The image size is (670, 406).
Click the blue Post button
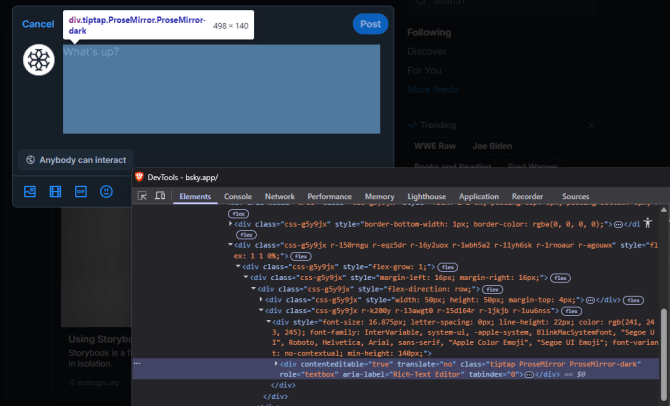370,24
